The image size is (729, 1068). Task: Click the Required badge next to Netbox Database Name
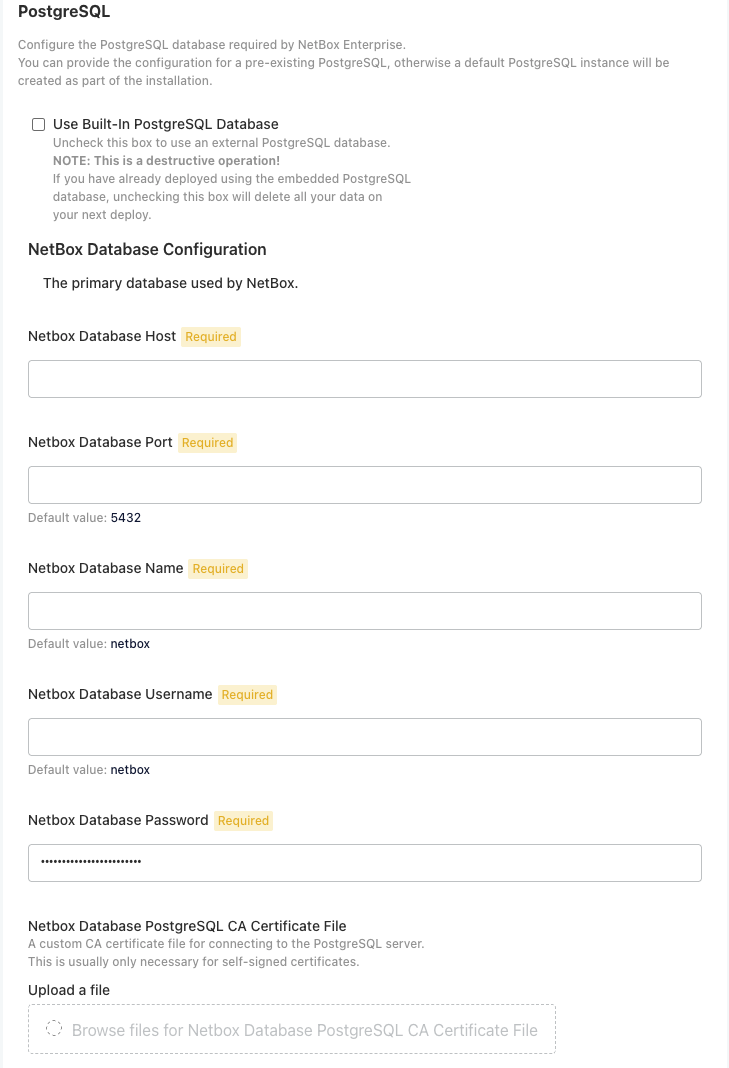tap(217, 568)
